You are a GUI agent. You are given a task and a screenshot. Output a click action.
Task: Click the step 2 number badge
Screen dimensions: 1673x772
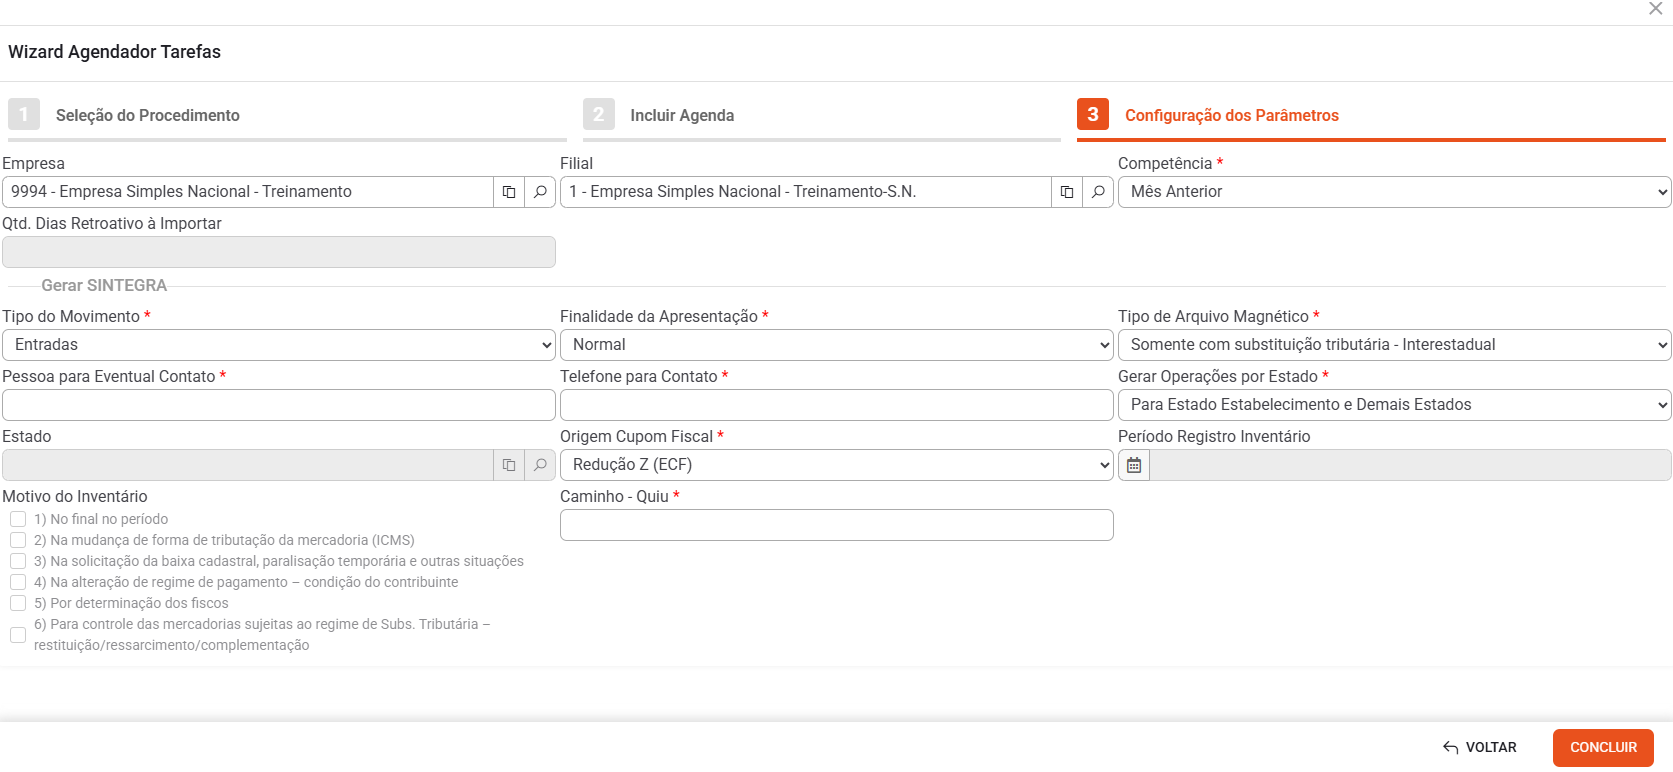pos(598,114)
